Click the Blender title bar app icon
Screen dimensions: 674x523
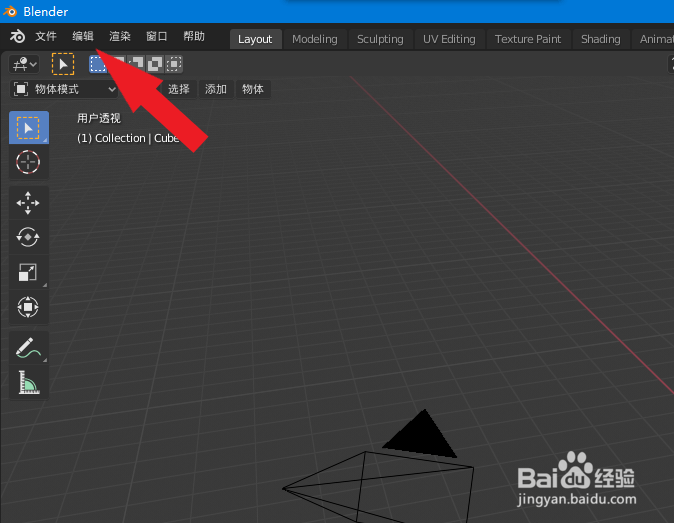pos(9,11)
